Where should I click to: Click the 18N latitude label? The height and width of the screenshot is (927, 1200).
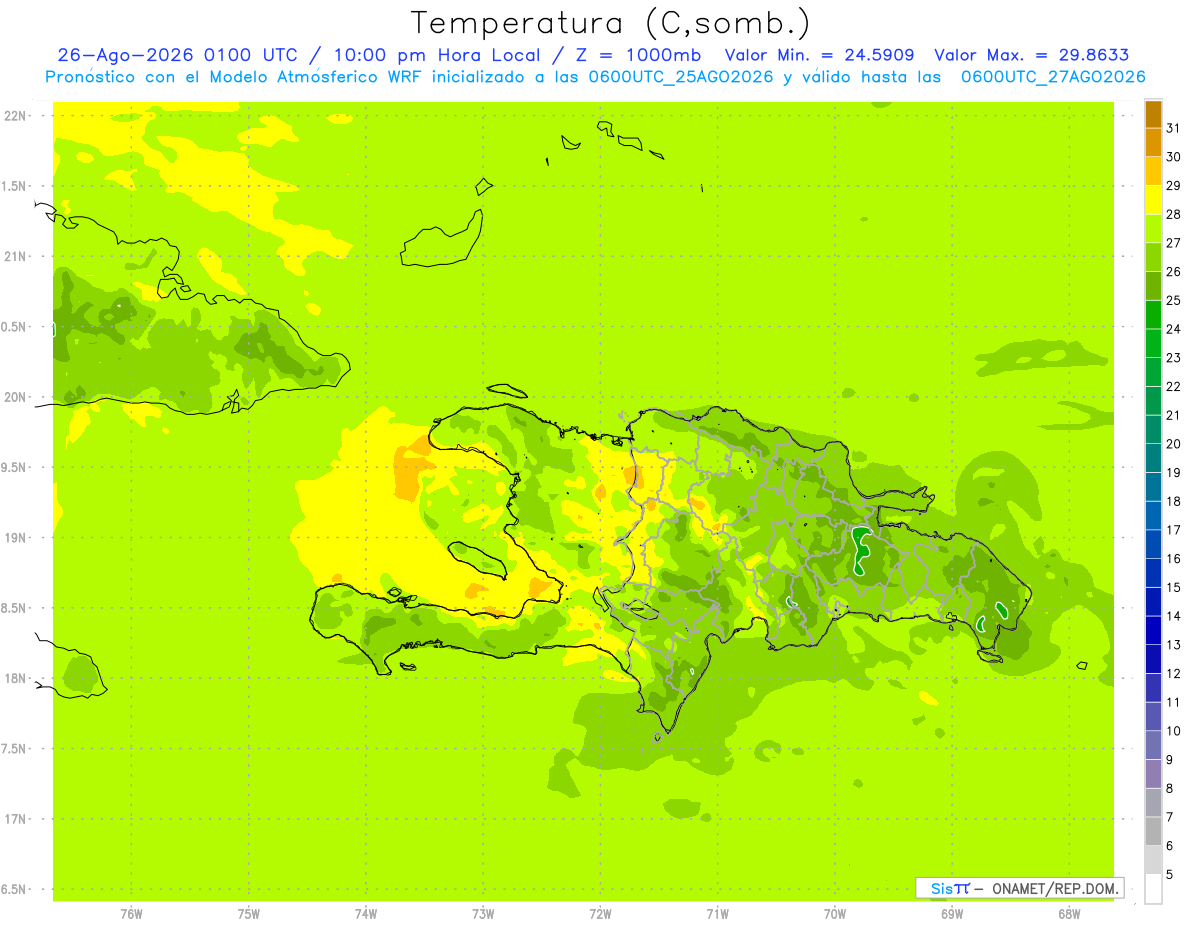click(14, 678)
